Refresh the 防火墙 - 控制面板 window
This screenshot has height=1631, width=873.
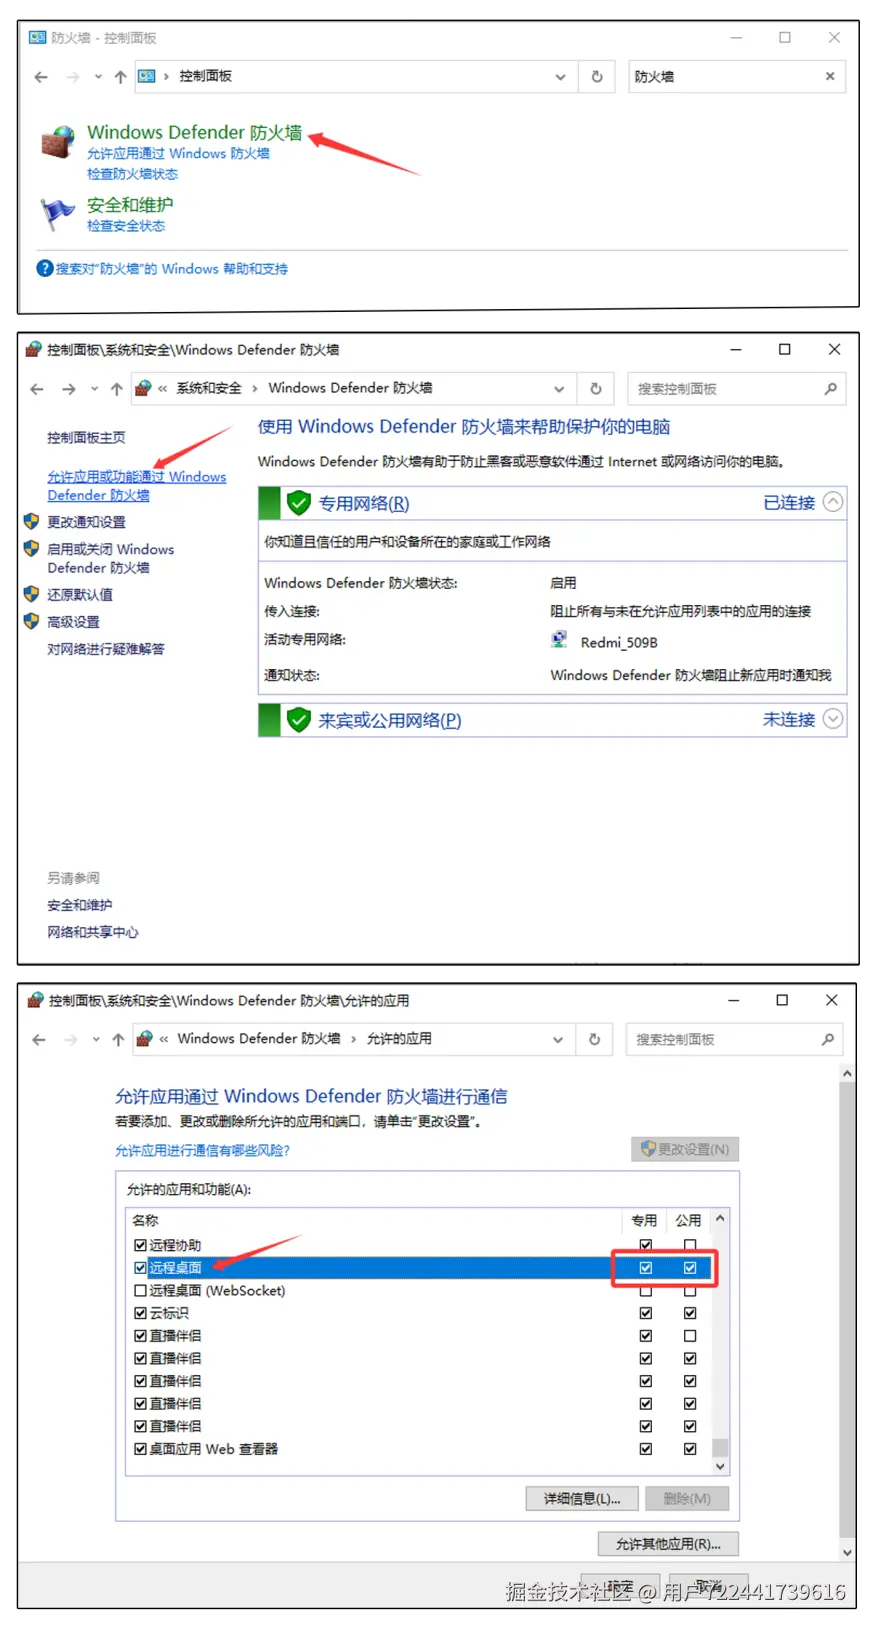click(x=597, y=76)
